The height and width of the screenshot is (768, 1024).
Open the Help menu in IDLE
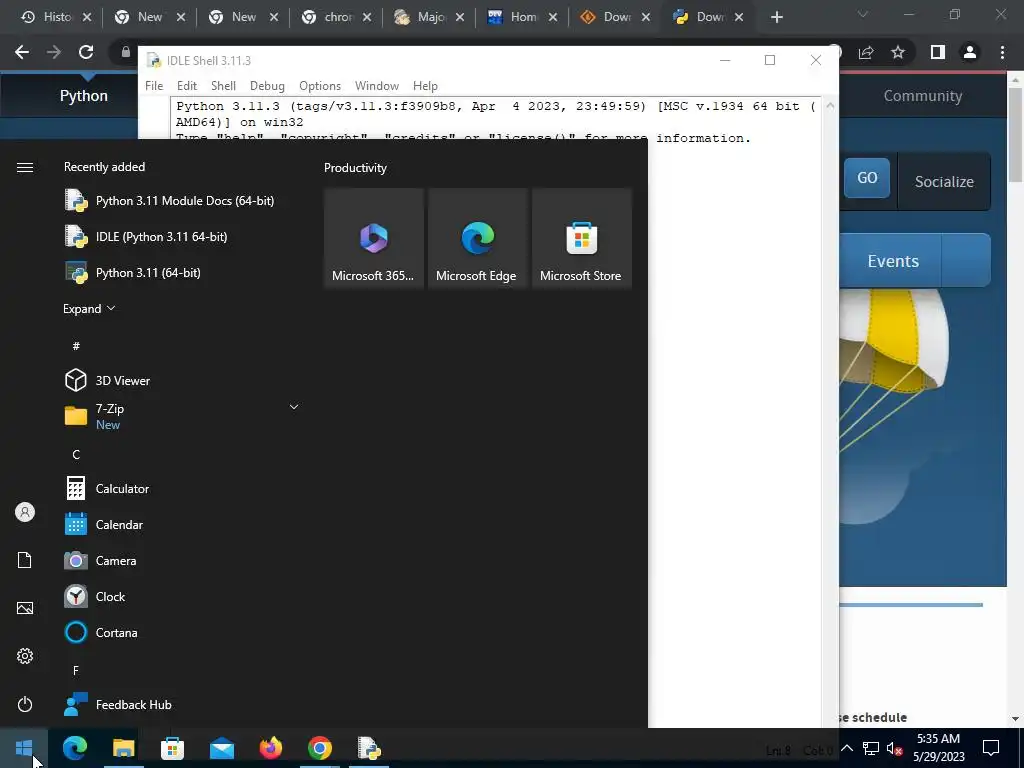click(x=425, y=86)
